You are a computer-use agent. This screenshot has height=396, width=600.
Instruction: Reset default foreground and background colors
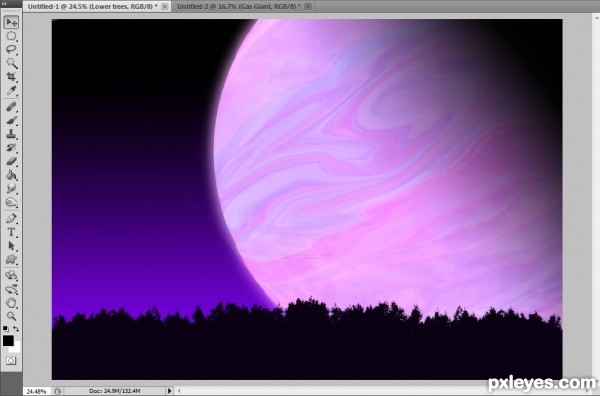(x=5, y=329)
